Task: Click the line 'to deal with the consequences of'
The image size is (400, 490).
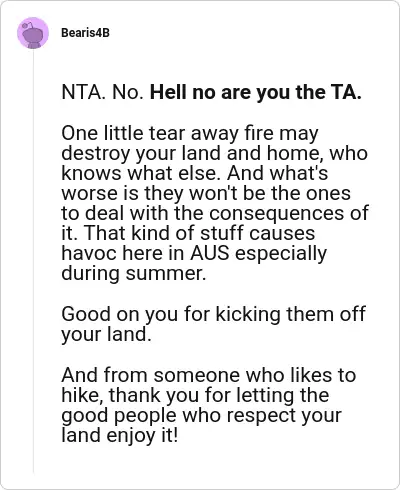Action: click(x=215, y=213)
